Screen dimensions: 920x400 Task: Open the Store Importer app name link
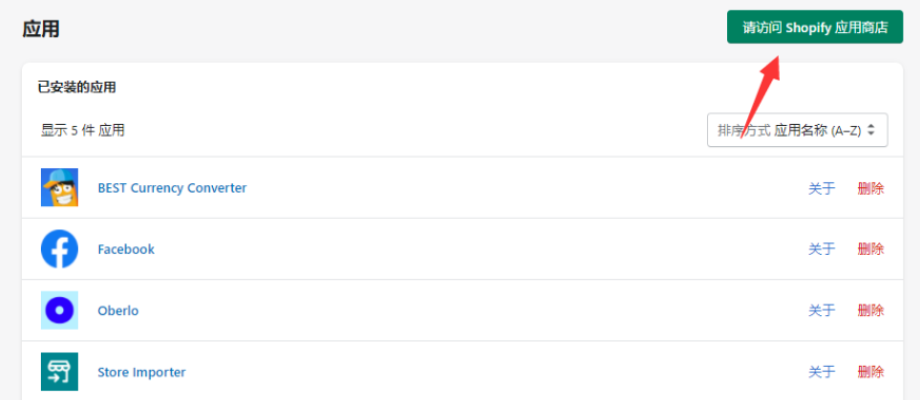tap(141, 372)
